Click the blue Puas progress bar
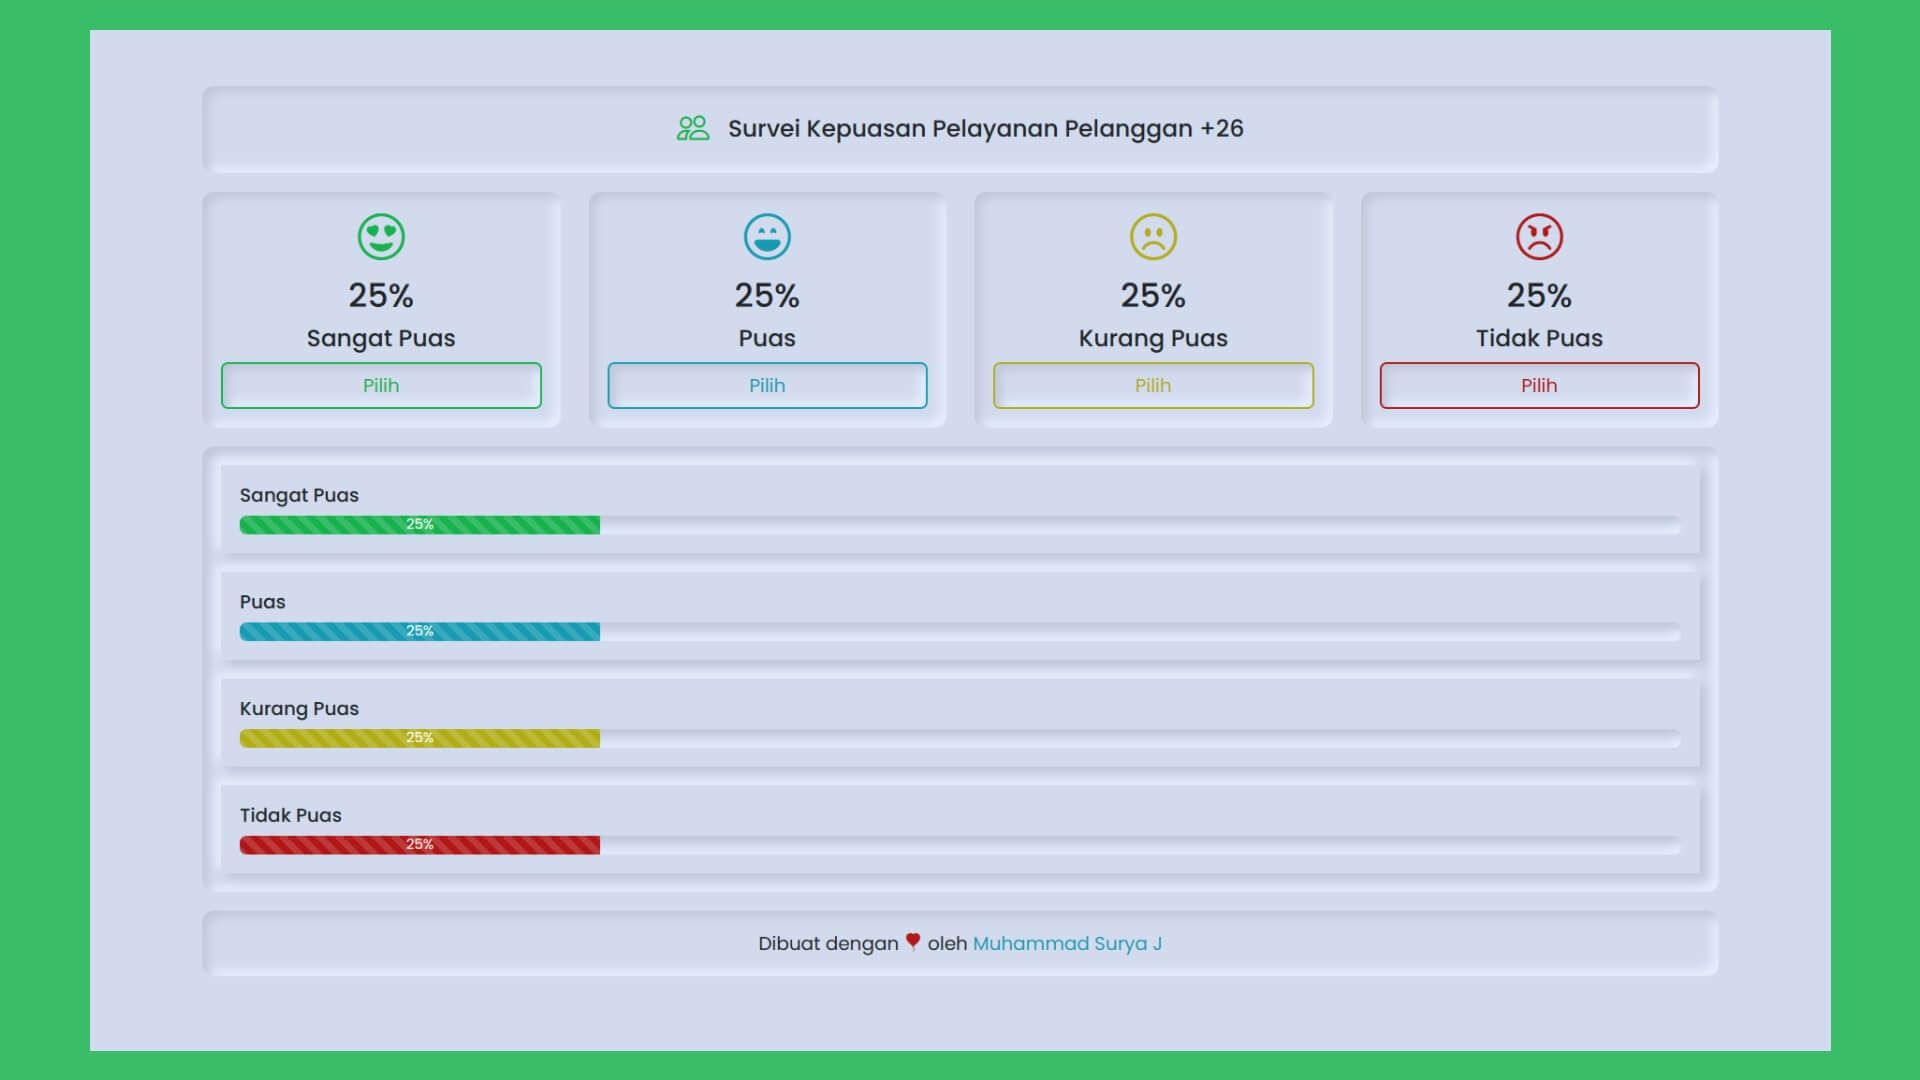The height and width of the screenshot is (1080, 1920). coord(420,631)
